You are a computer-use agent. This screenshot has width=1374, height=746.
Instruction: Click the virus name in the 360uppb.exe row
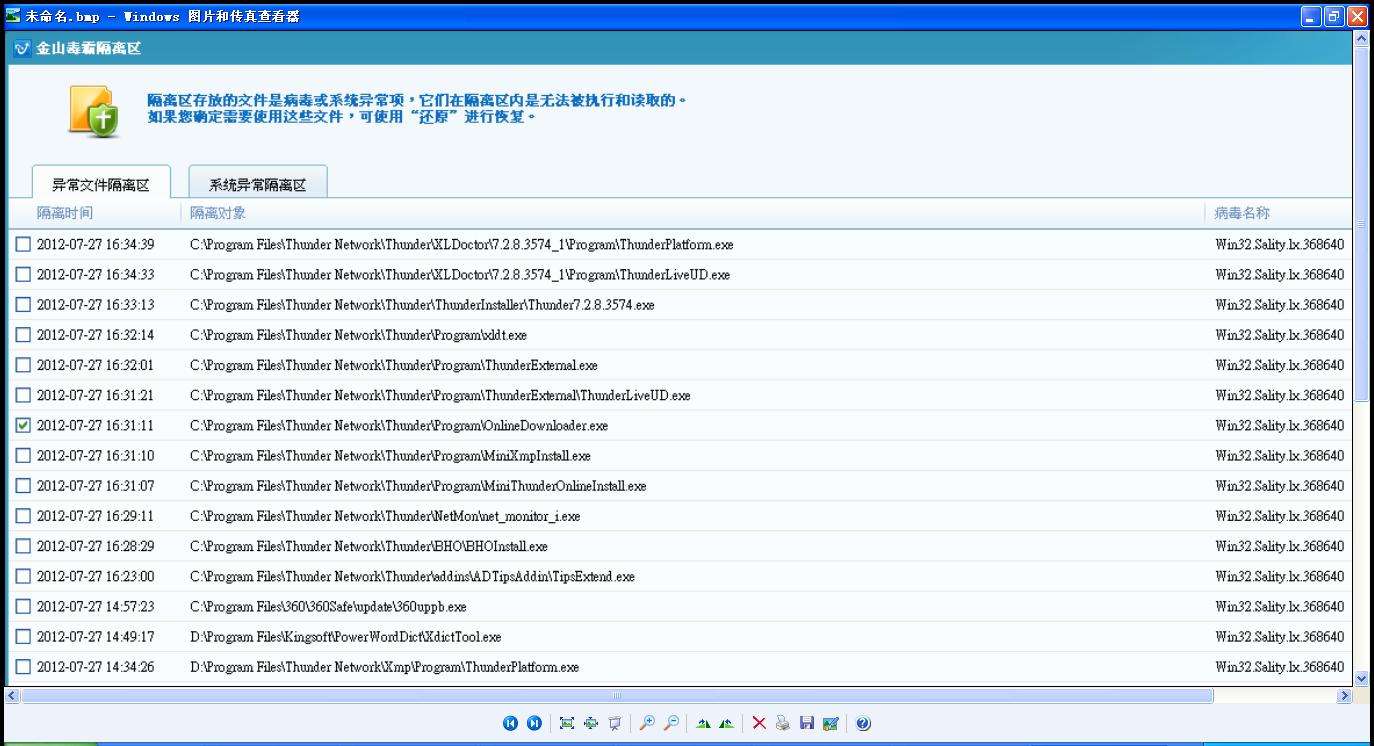pyautogui.click(x=1280, y=606)
